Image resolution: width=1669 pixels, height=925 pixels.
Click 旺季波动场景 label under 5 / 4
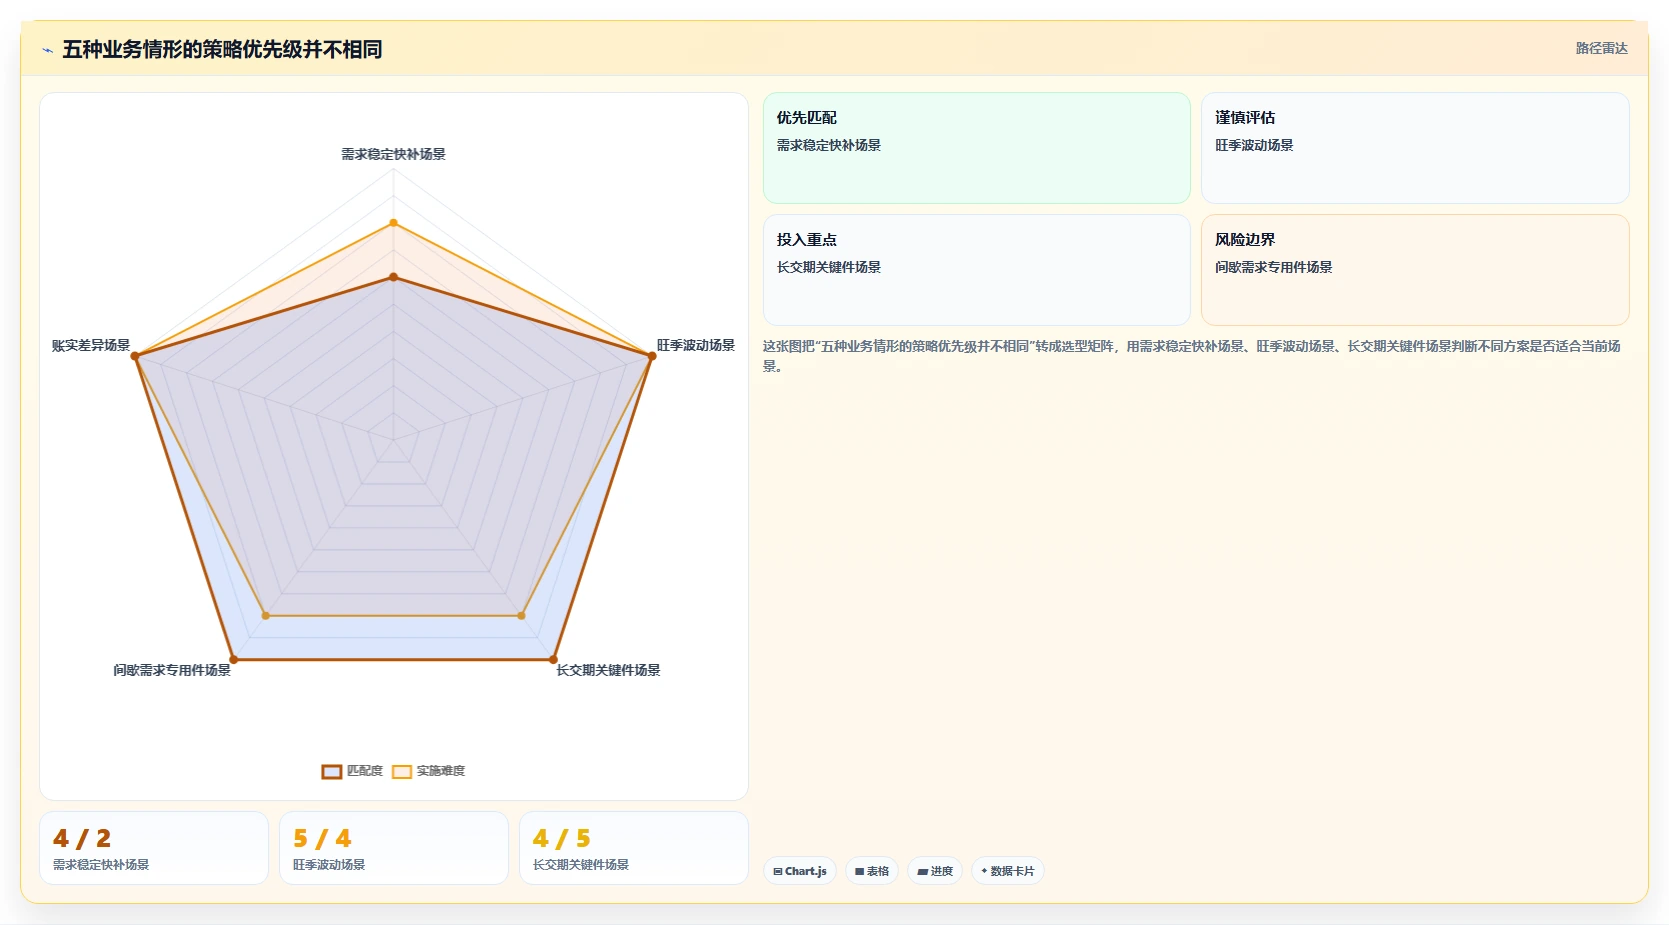coord(329,865)
